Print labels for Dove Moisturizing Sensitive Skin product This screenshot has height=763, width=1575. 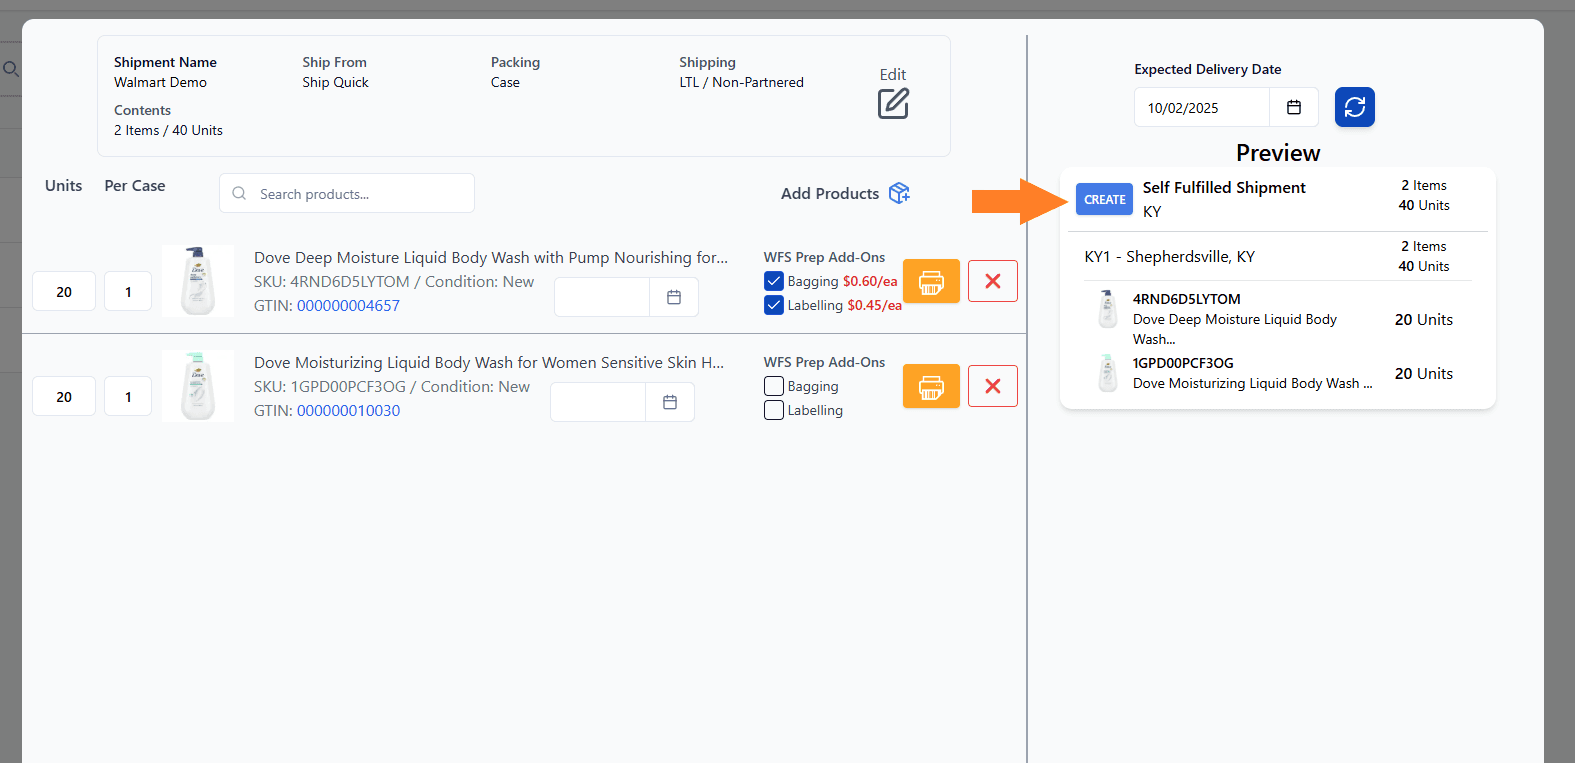[x=931, y=386]
